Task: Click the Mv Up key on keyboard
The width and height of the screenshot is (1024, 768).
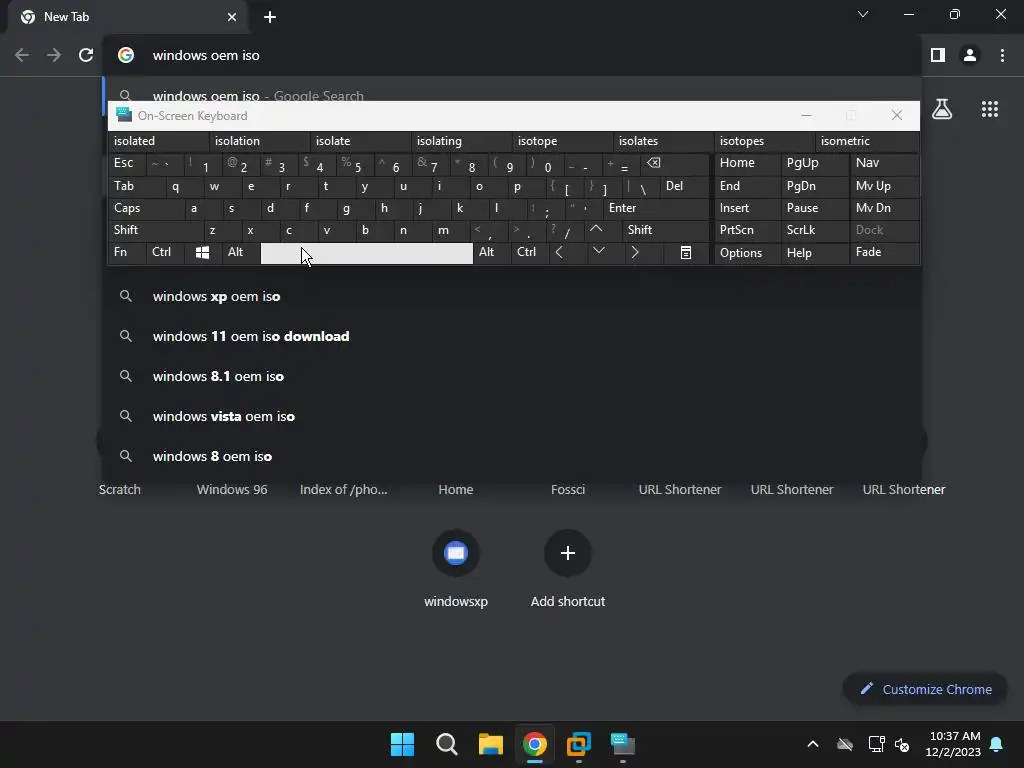Action: pos(884,186)
